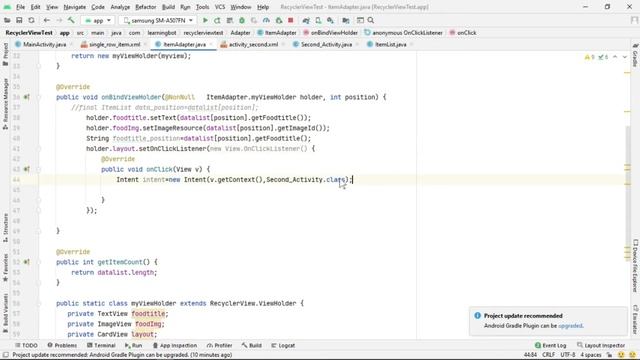Click the warnings count inspection indicator

(589, 57)
